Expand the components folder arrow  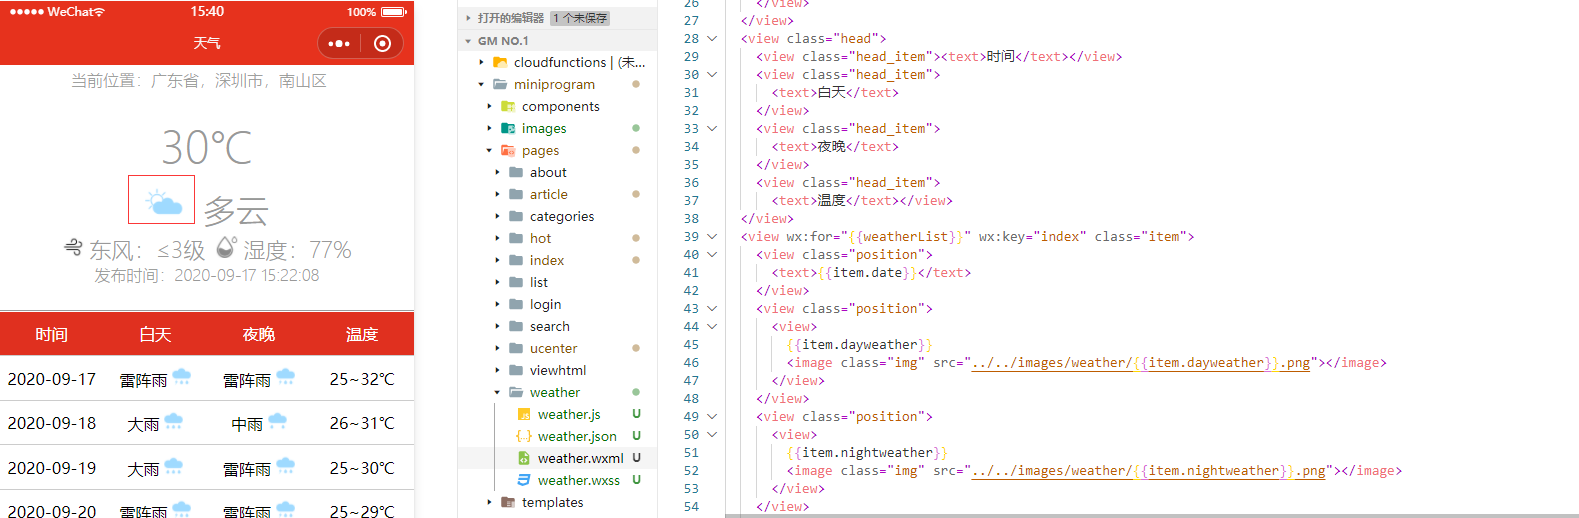[489, 106]
